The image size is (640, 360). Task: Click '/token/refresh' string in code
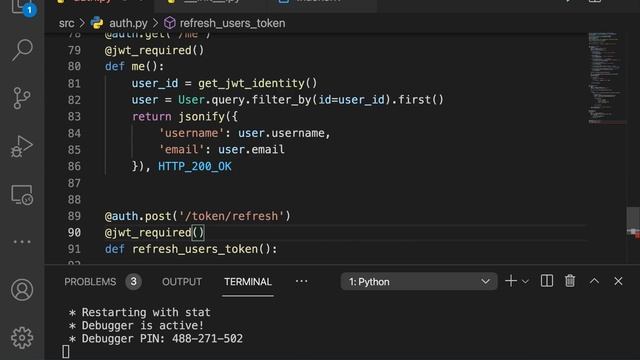pyautogui.click(x=231, y=216)
